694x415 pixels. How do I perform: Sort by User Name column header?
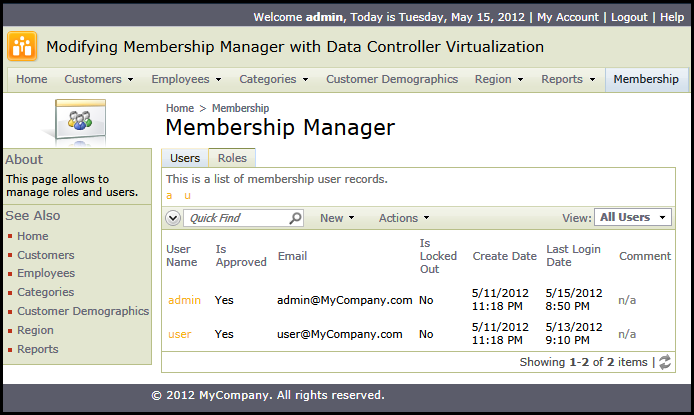(x=181, y=256)
